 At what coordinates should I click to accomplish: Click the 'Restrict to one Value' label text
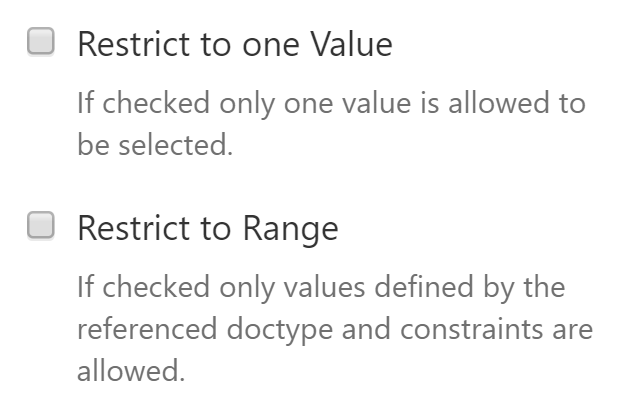(x=234, y=45)
